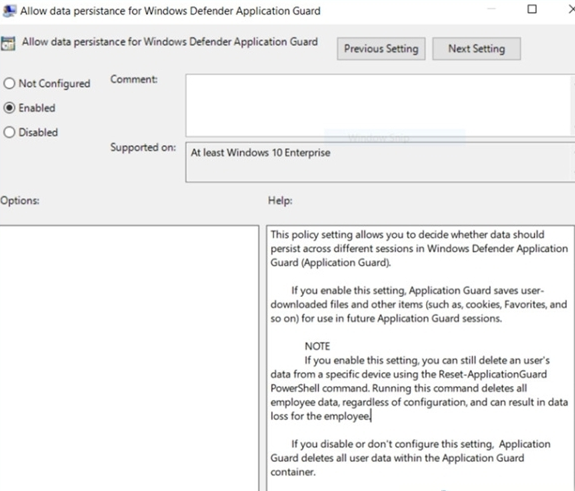Image resolution: width=575 pixels, height=491 pixels.
Task: Click the policy icon in title bar
Action: point(9,11)
